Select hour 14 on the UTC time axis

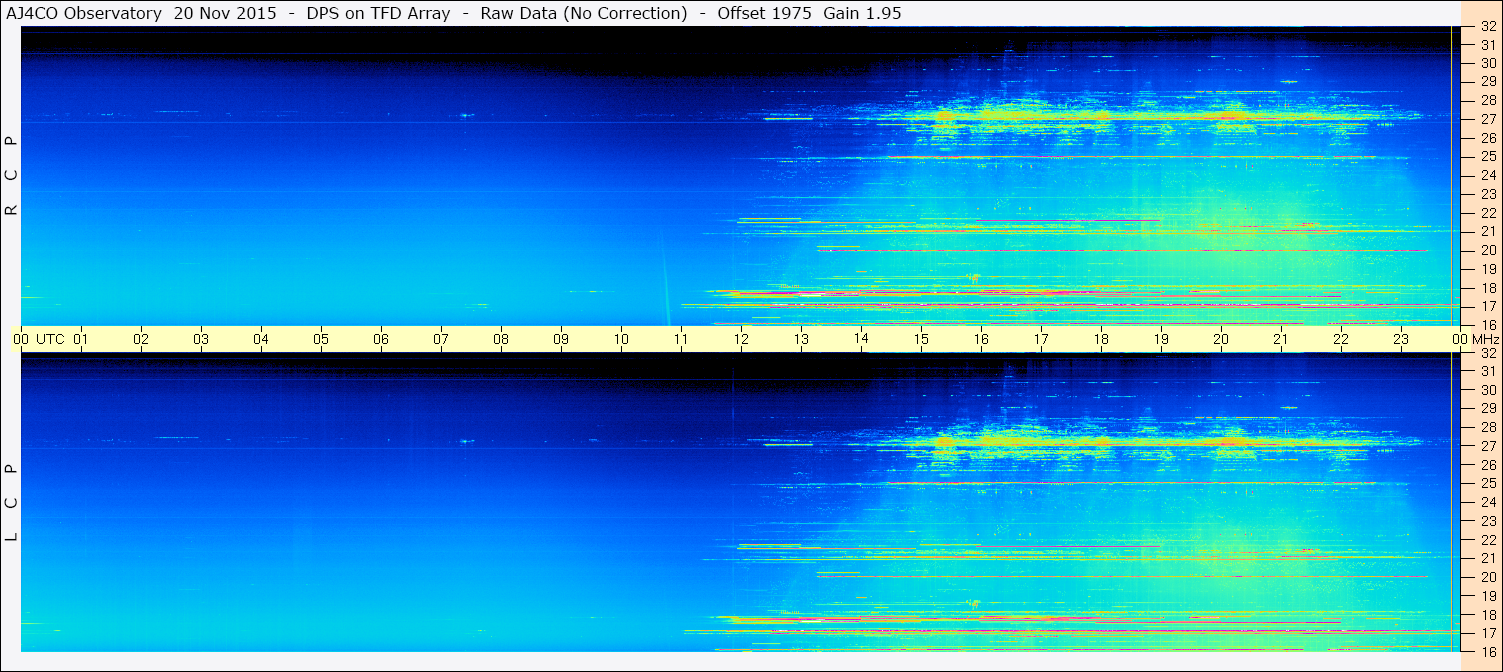(861, 339)
